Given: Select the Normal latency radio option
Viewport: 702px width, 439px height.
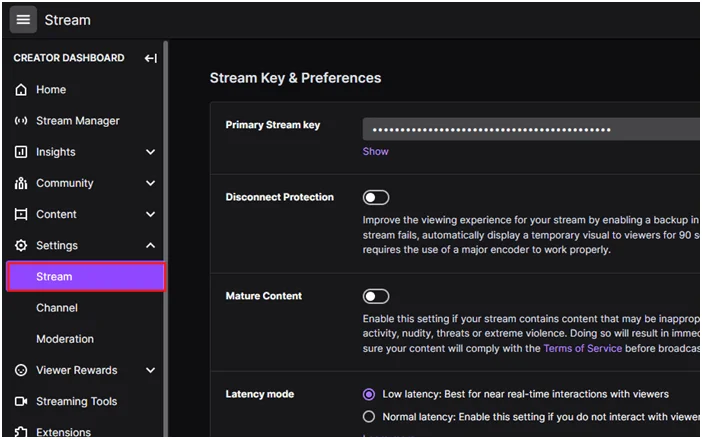Looking at the screenshot, I should [368, 417].
